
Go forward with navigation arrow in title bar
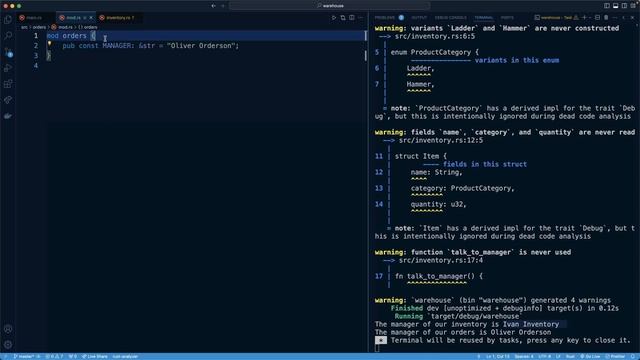(x=223, y=6)
